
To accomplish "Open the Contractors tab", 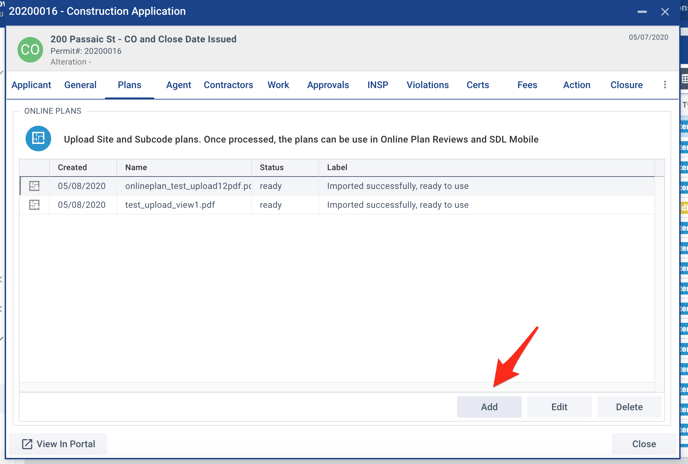I will (228, 85).
